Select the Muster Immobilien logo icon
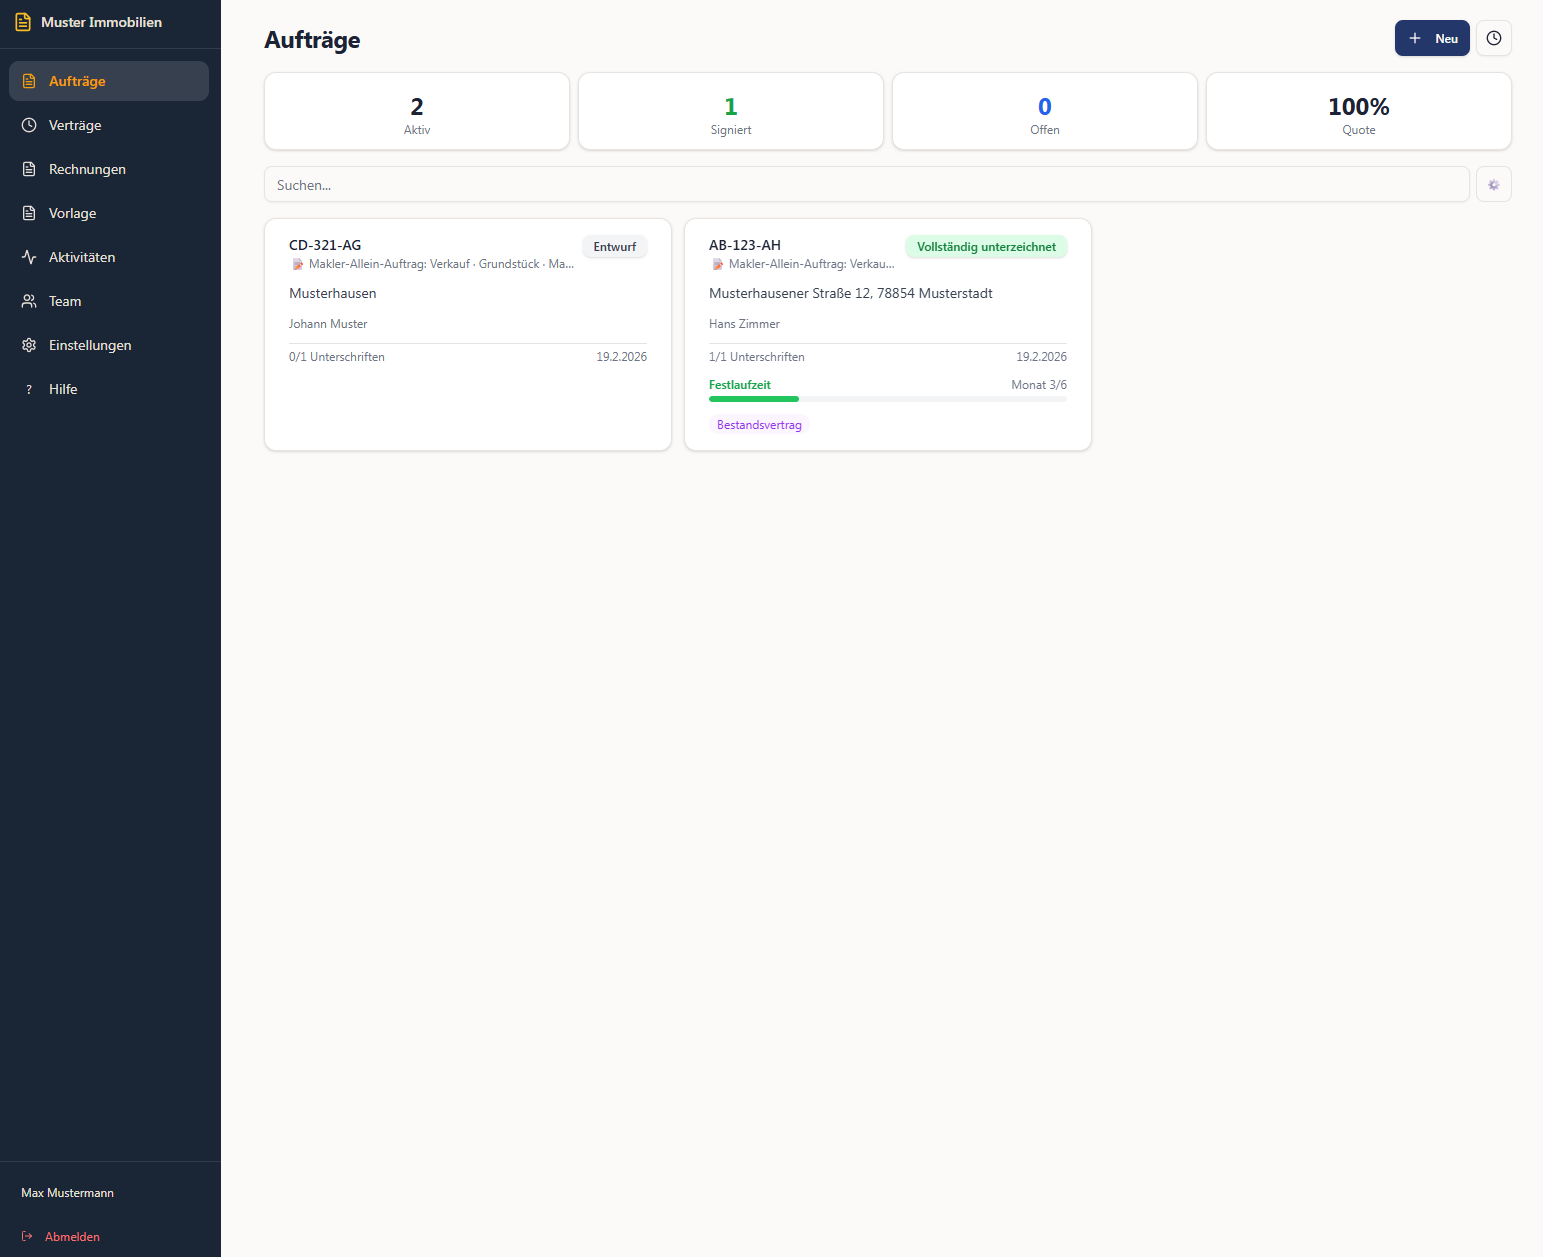The width and height of the screenshot is (1543, 1257). [x=22, y=21]
